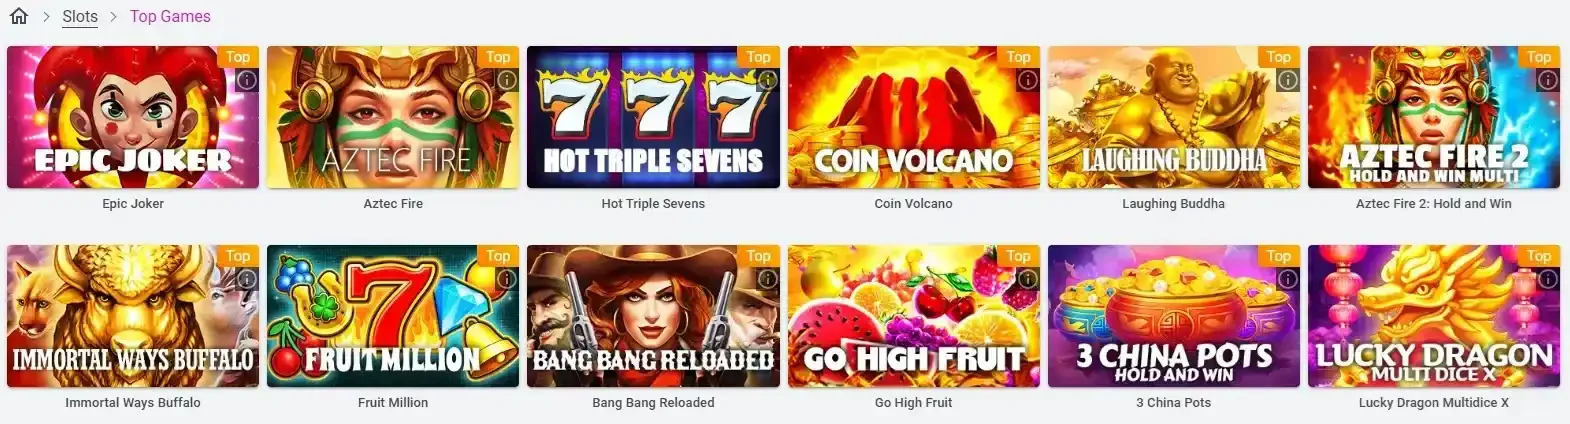Screen dimensions: 1570x424
Task: Play Coin Volcano from its thumbnail
Action: [914, 117]
